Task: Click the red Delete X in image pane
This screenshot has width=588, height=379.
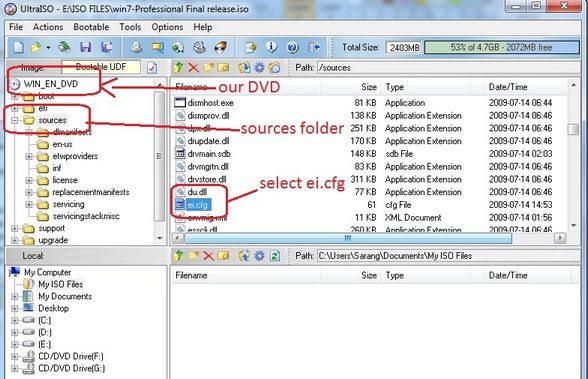Action: coord(194,68)
